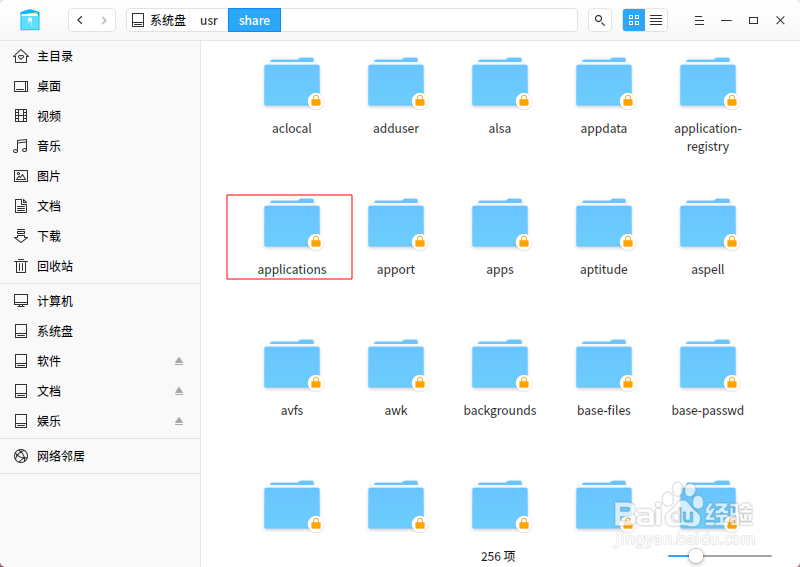The height and width of the screenshot is (567, 800).
Task: Open the file manager main menu
Action: tap(699, 20)
